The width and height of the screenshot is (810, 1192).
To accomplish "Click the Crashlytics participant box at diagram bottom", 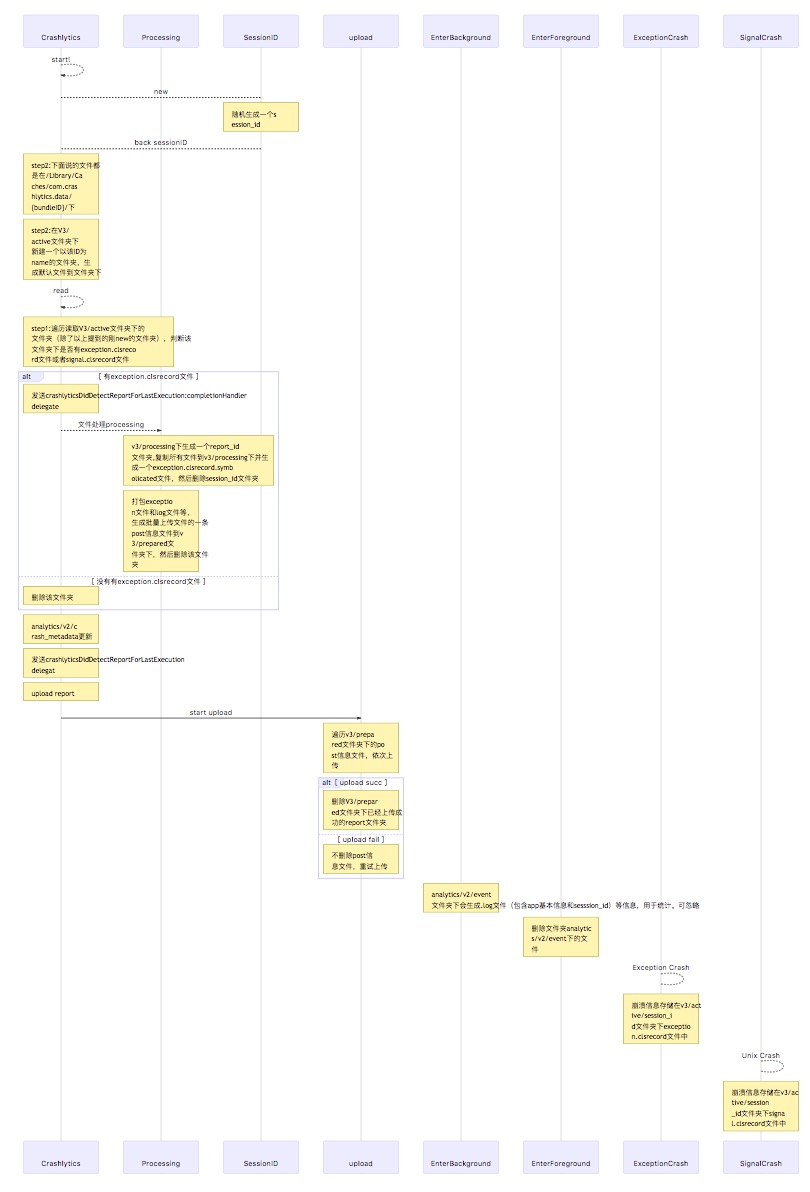I will (x=61, y=1156).
